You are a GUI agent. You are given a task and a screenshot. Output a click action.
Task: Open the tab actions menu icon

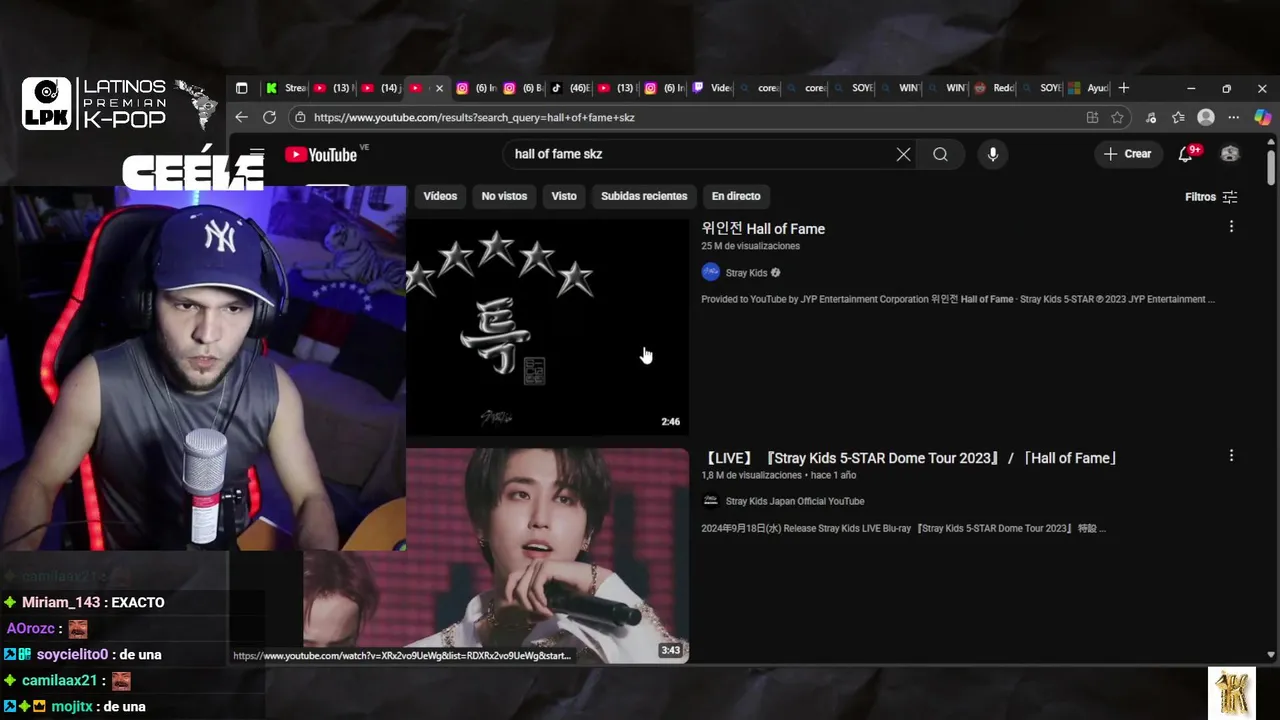click(241, 88)
